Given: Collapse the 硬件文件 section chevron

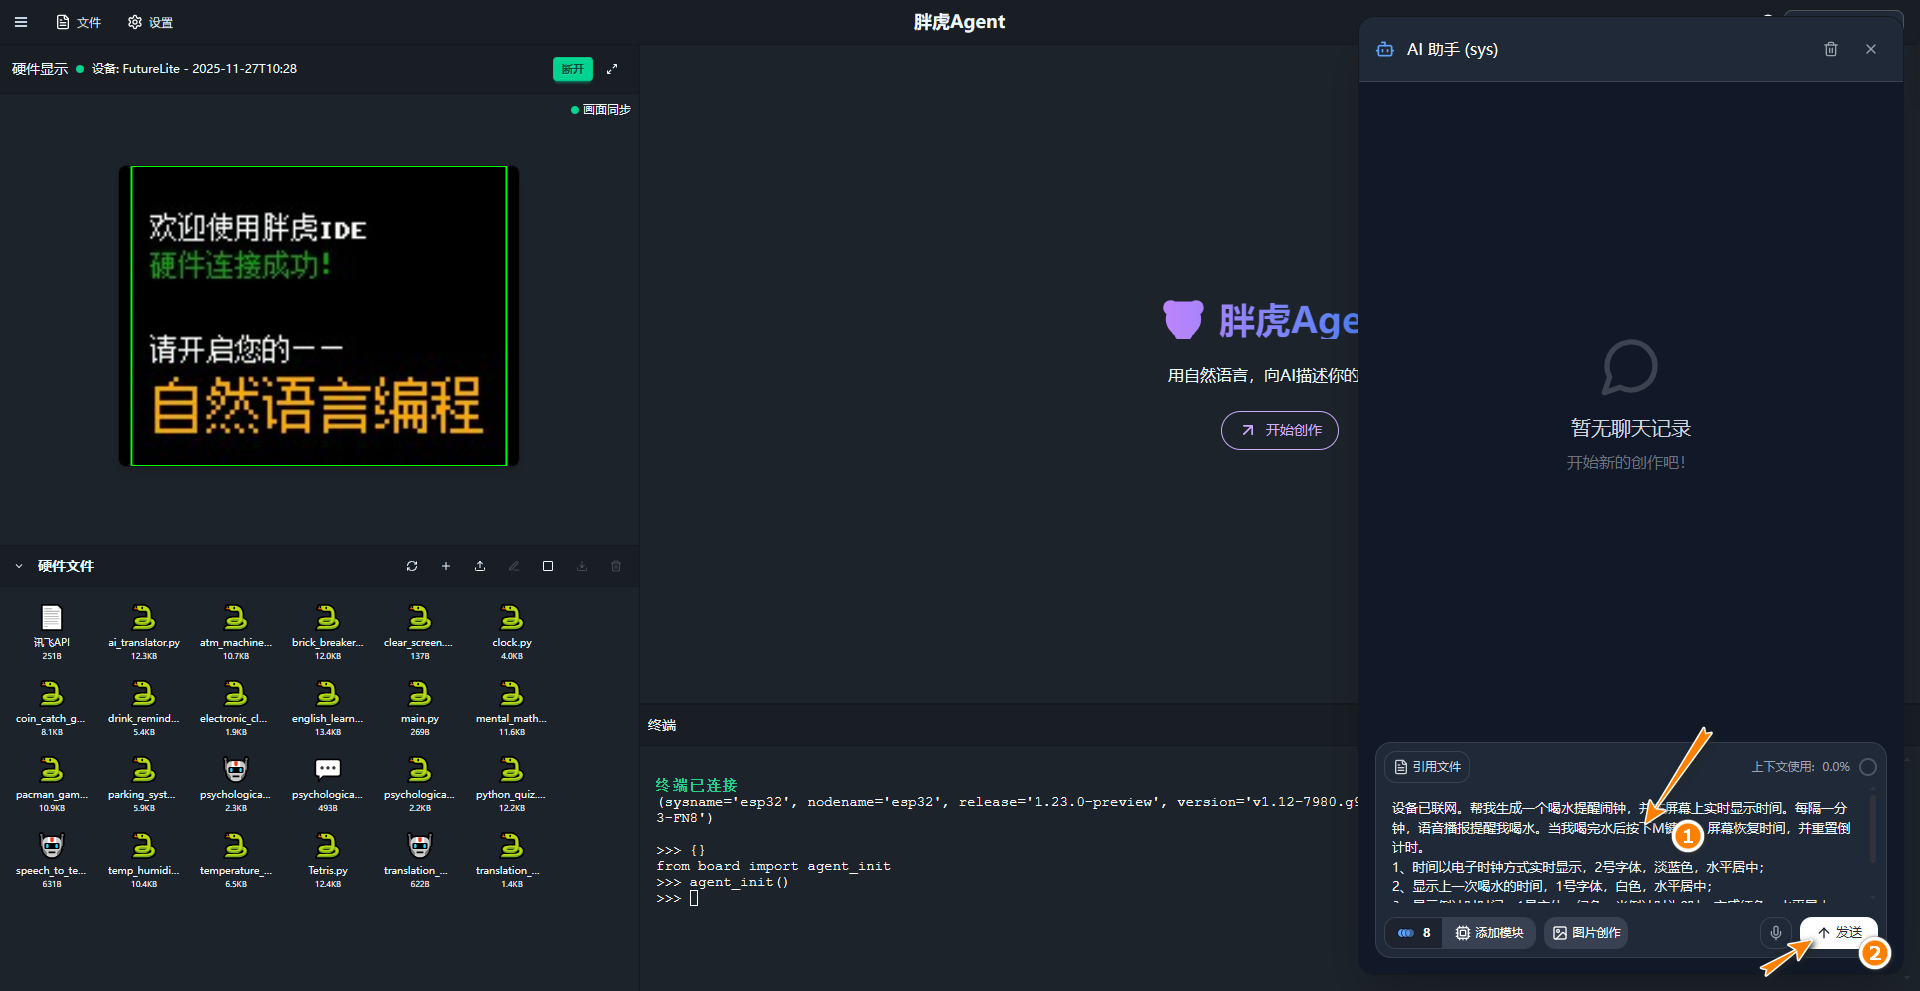Looking at the screenshot, I should point(19,566).
